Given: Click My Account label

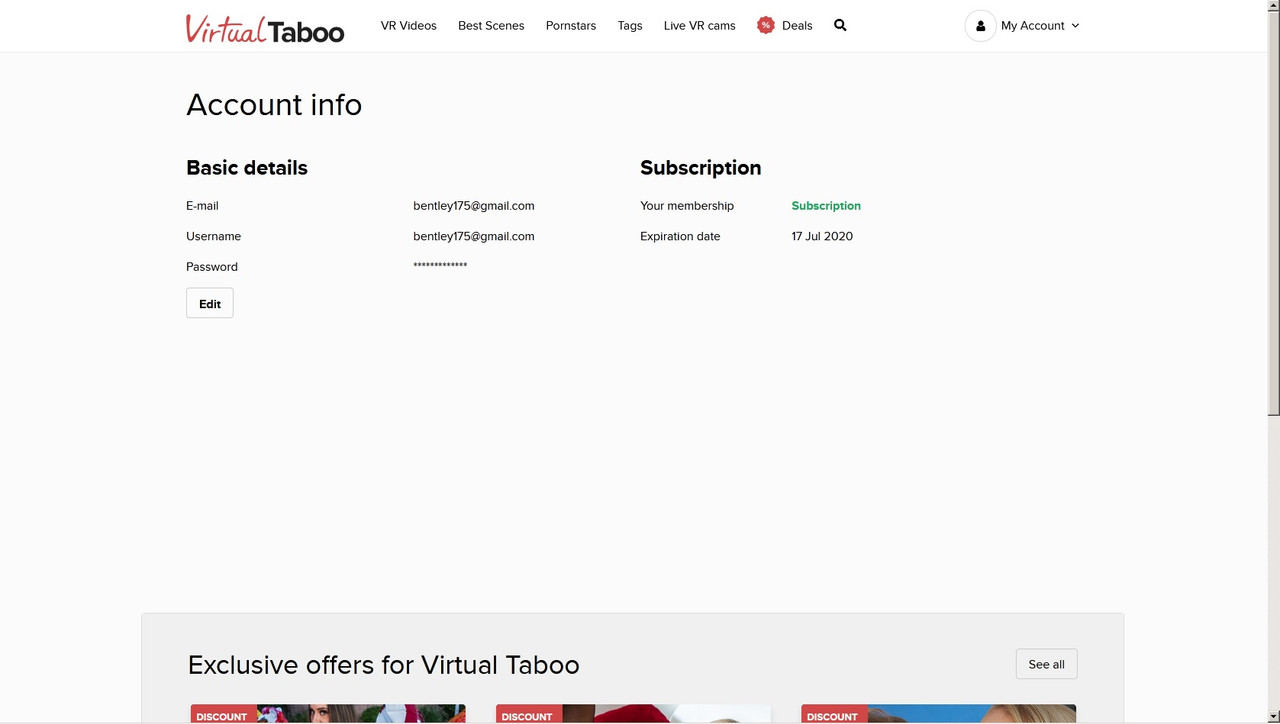Looking at the screenshot, I should (1033, 26).
